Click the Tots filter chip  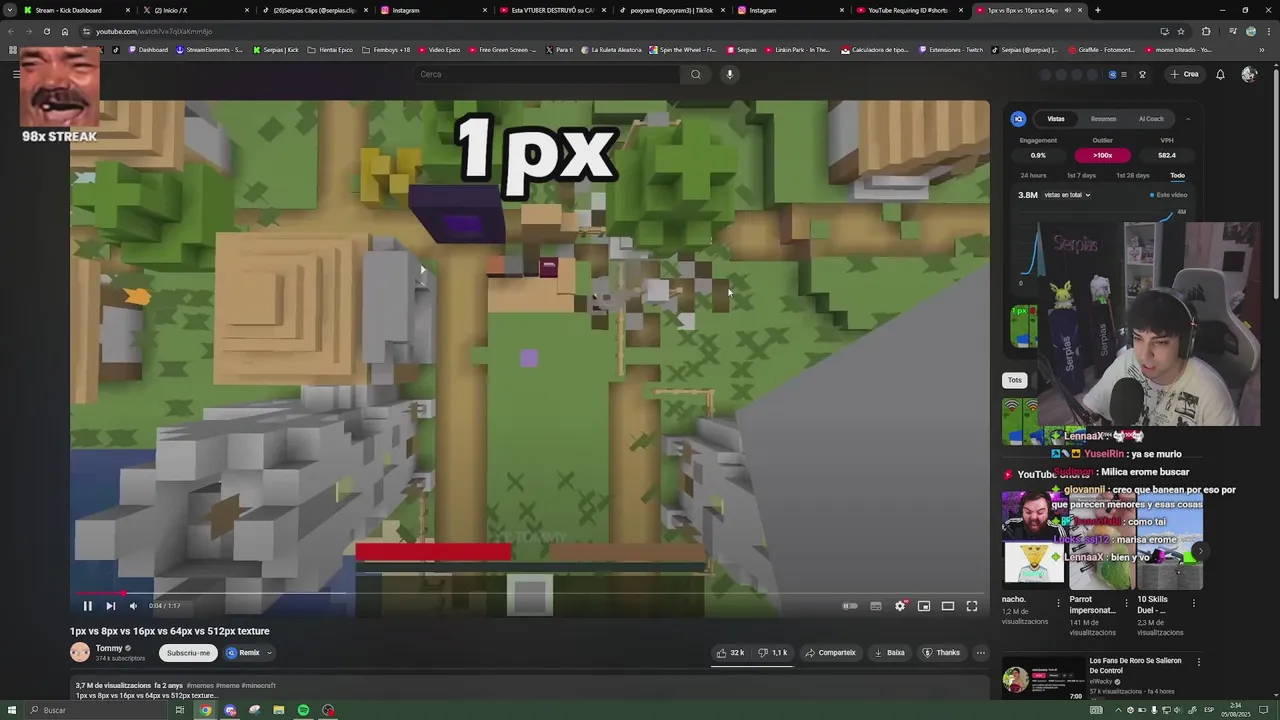coord(1015,380)
